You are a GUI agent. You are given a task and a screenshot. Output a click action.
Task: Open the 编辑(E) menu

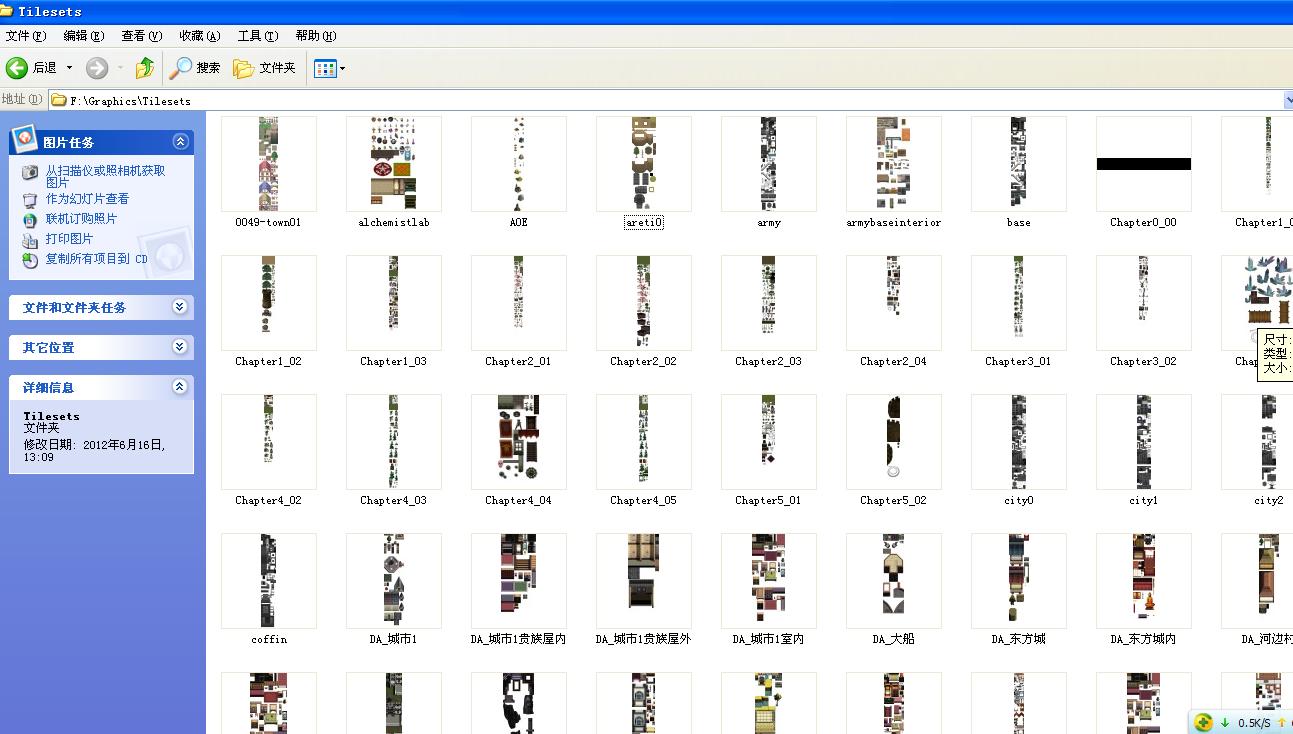[x=84, y=36]
